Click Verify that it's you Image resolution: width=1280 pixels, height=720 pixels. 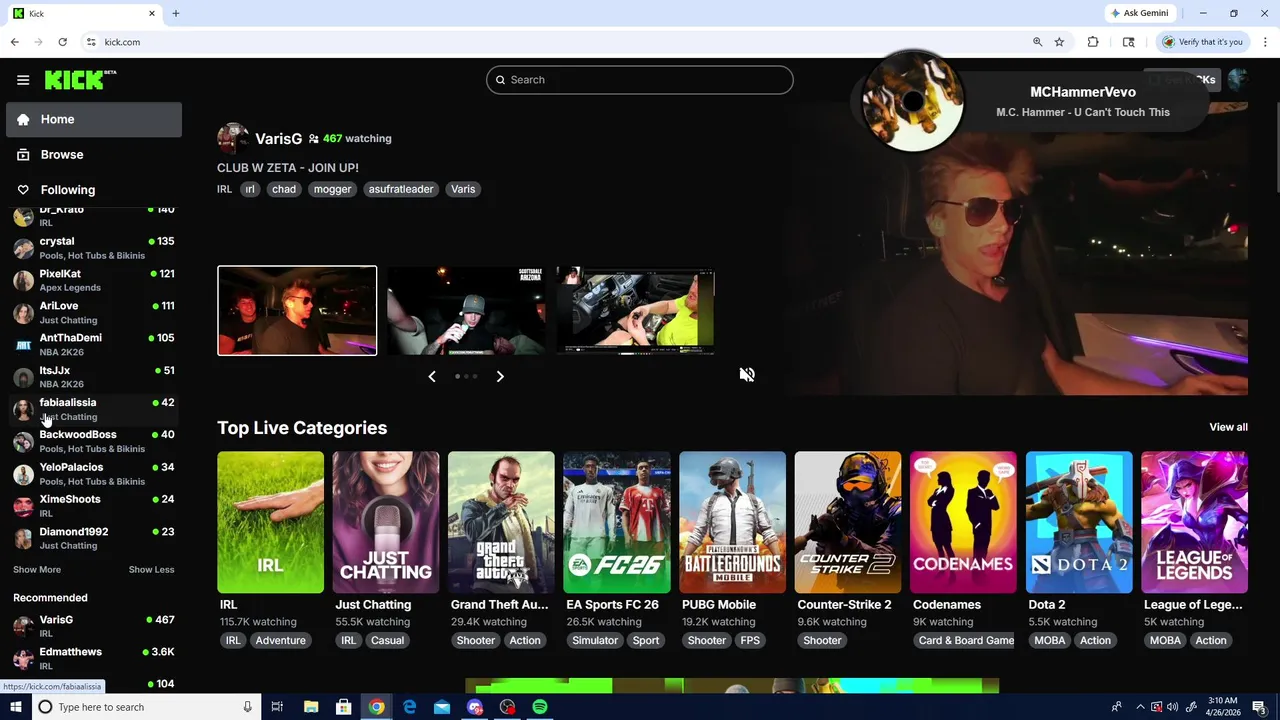click(x=1203, y=42)
